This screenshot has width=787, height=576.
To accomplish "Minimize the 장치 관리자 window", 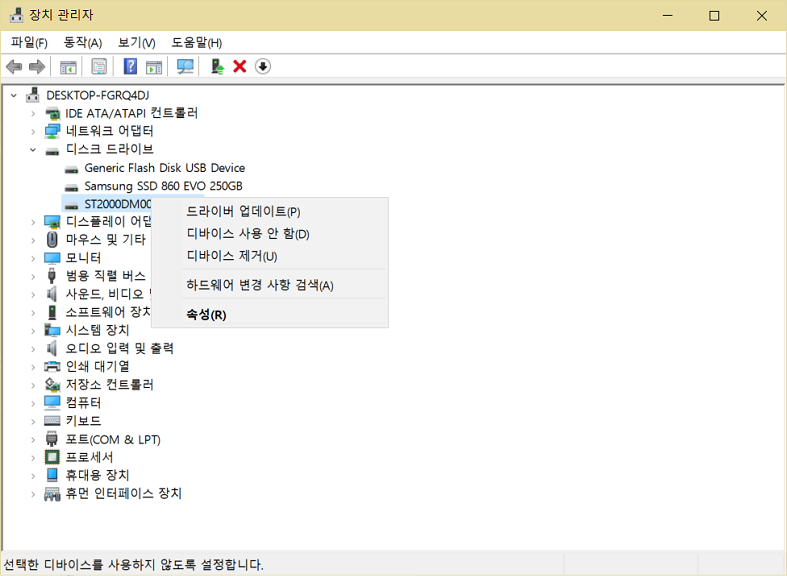I will point(668,16).
